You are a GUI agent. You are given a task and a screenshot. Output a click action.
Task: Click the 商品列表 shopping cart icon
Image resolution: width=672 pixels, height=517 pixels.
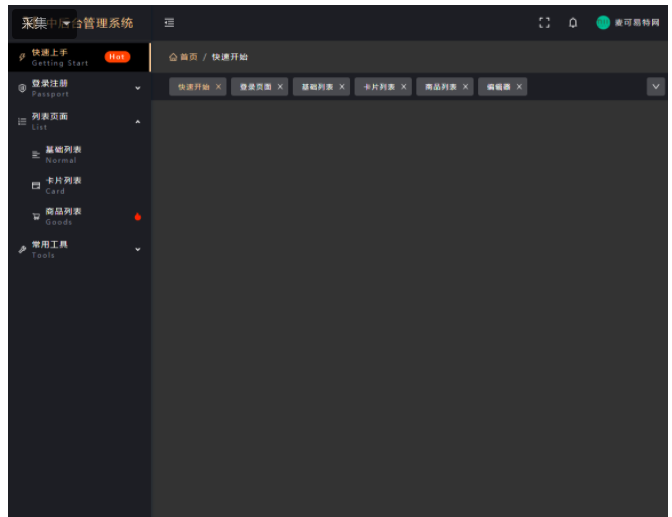point(36,216)
